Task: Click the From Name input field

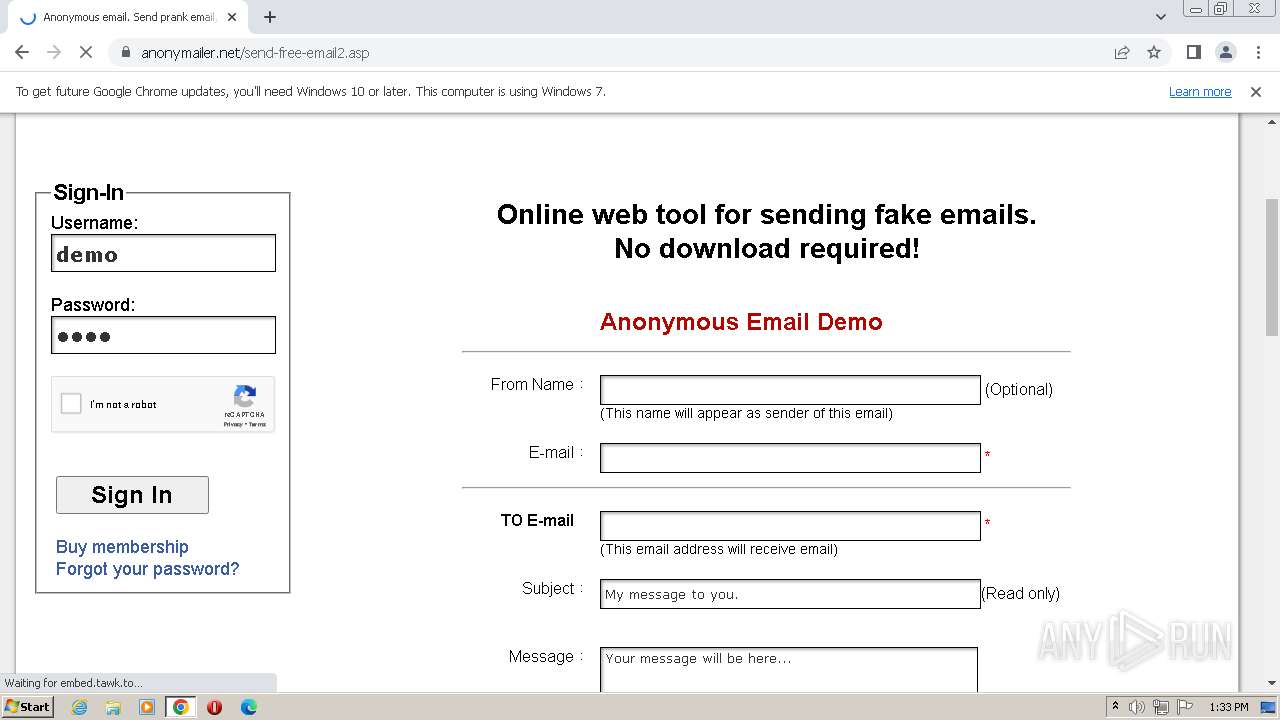Action: [790, 390]
